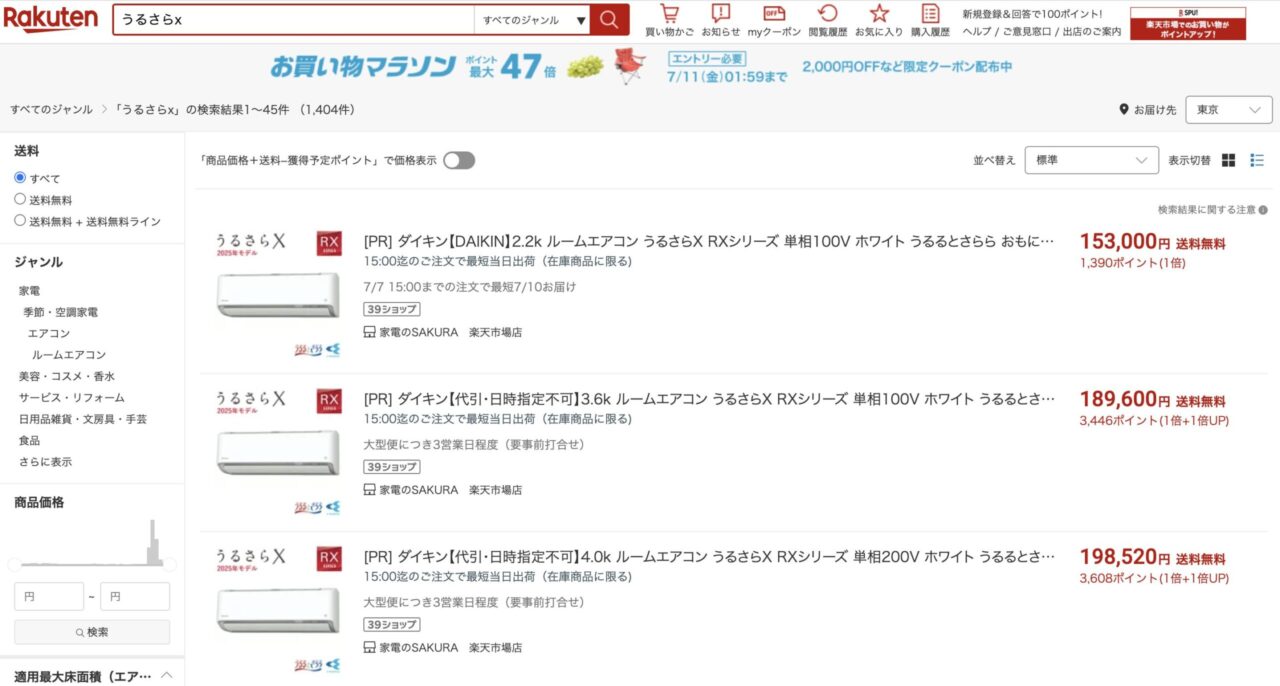1280x686 pixels.
Task: Toggle the price display with shipping switch
Action: [459, 160]
